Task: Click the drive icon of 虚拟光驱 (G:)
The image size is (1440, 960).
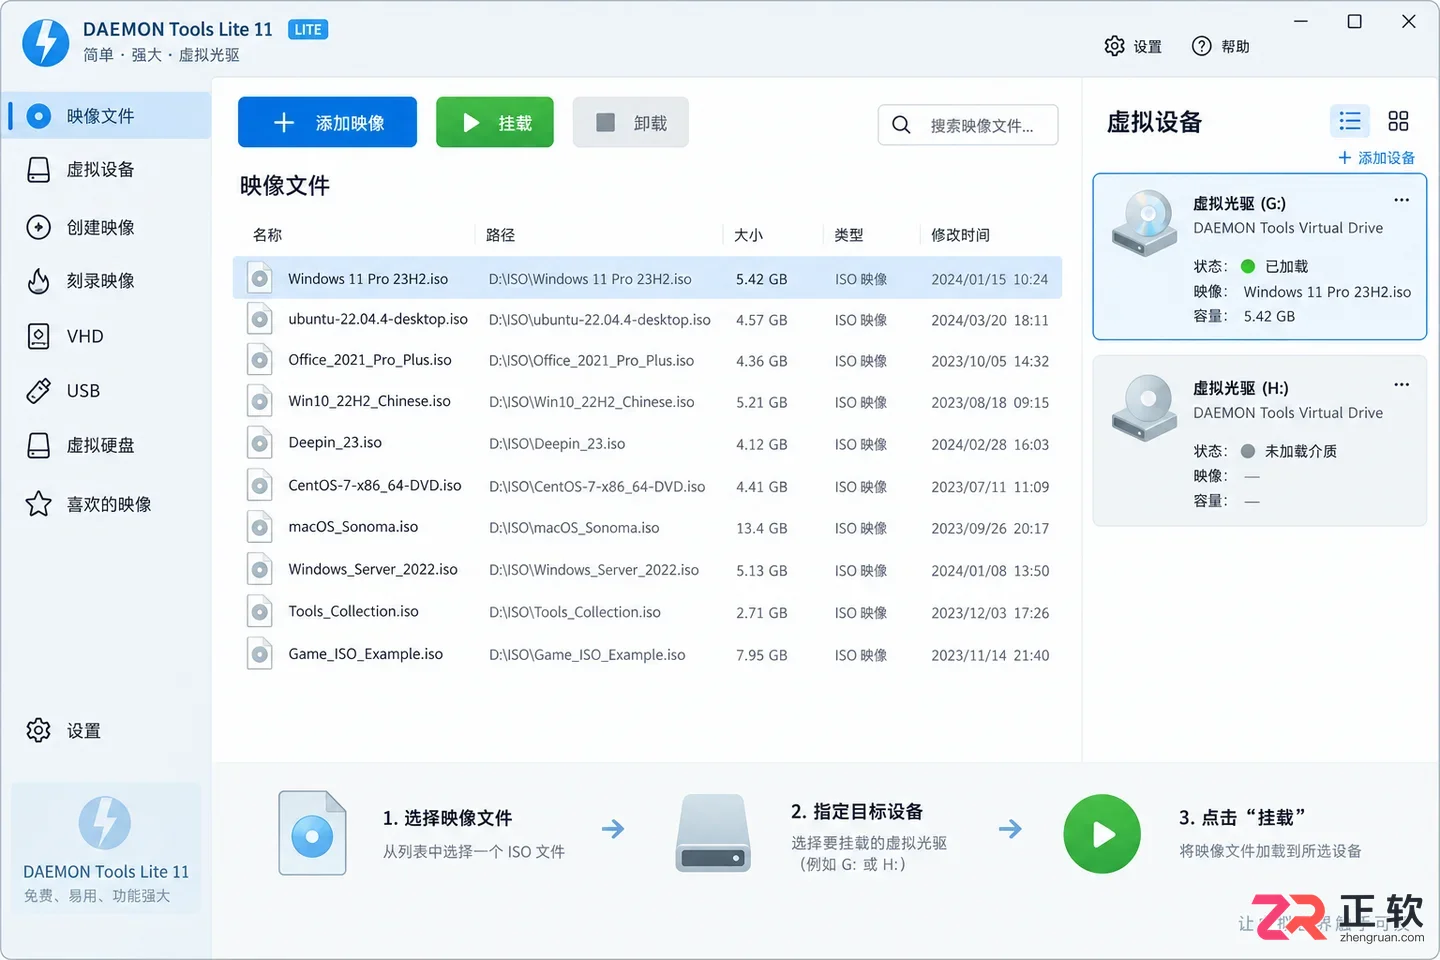Action: pos(1145,223)
